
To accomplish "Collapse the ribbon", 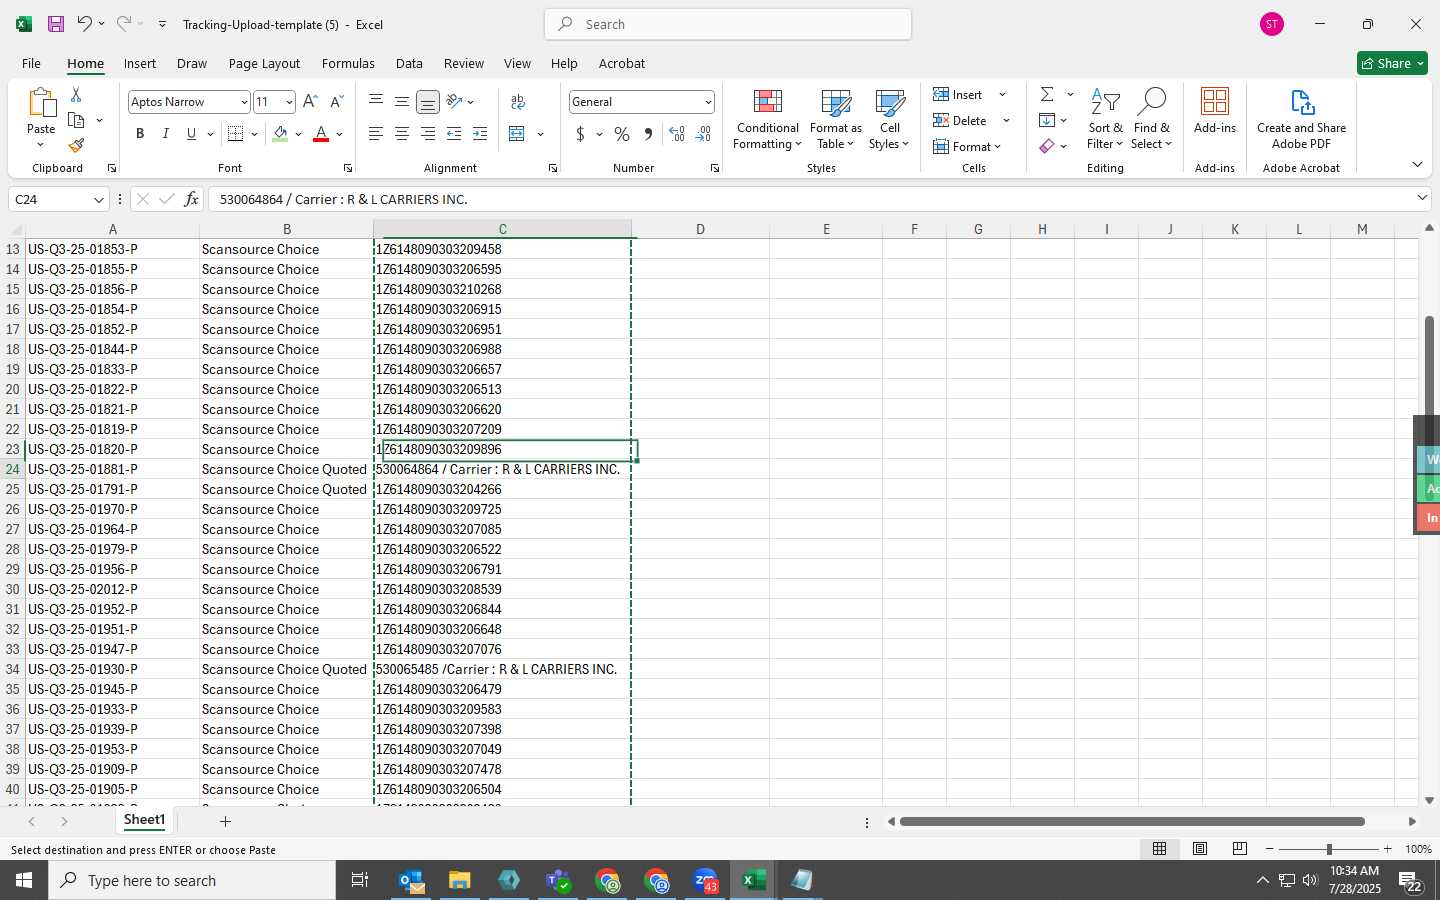I will [x=1417, y=164].
